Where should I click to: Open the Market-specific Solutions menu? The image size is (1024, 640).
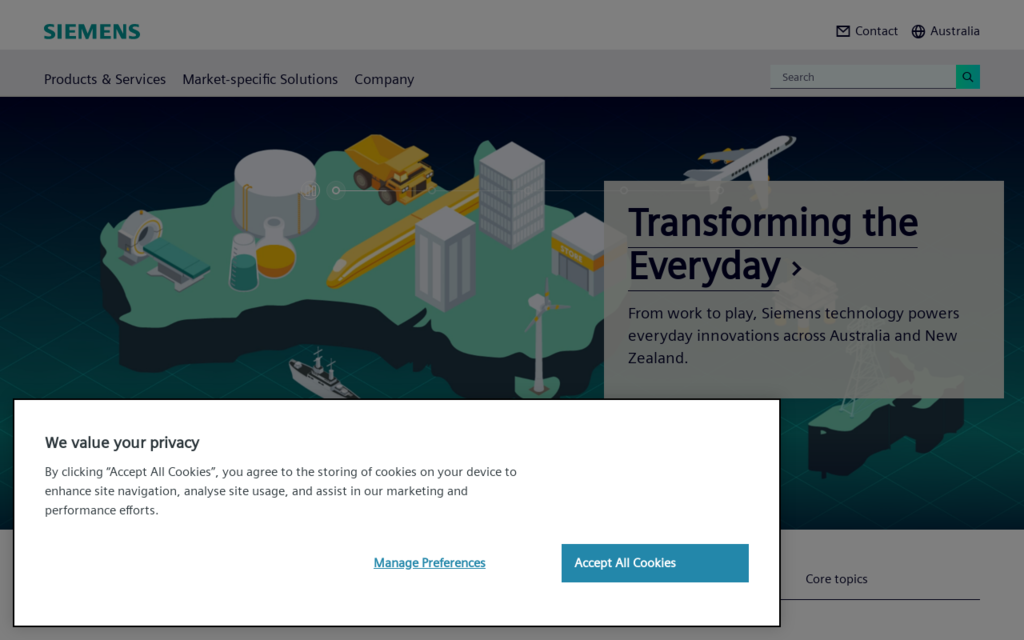(x=260, y=79)
